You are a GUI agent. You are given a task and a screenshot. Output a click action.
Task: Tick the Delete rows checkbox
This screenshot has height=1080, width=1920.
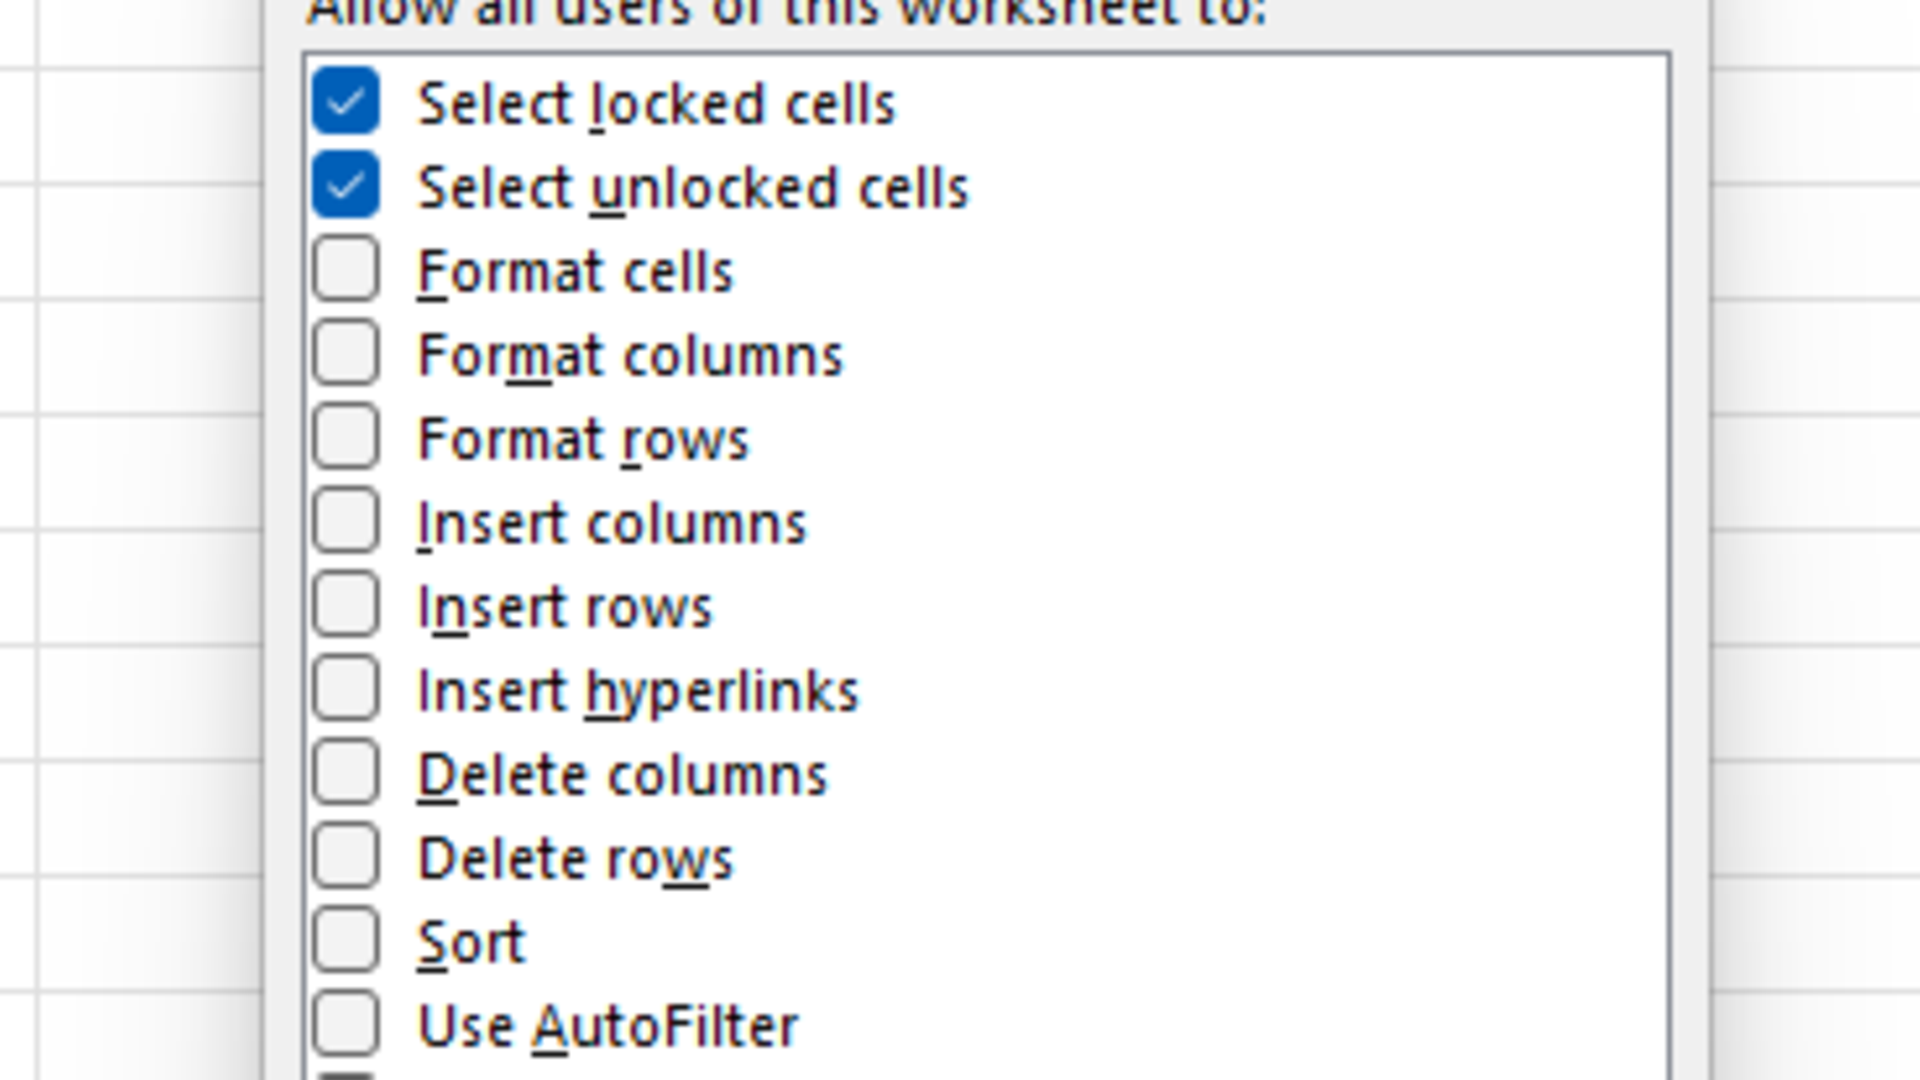pos(345,857)
